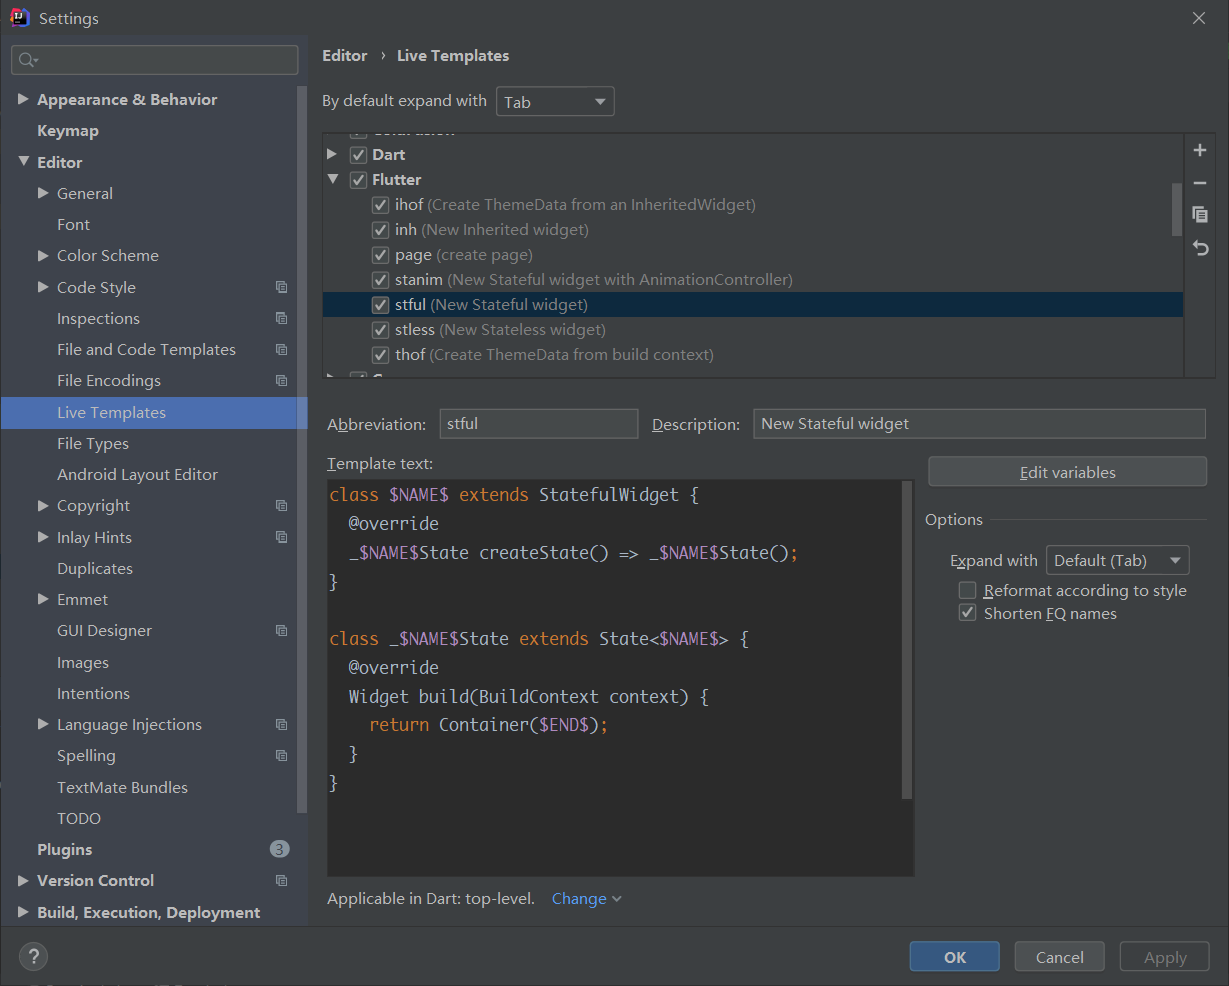Click the Plugins update badge showing 3
Screen dimensions: 1229x986
pyautogui.click(x=279, y=849)
